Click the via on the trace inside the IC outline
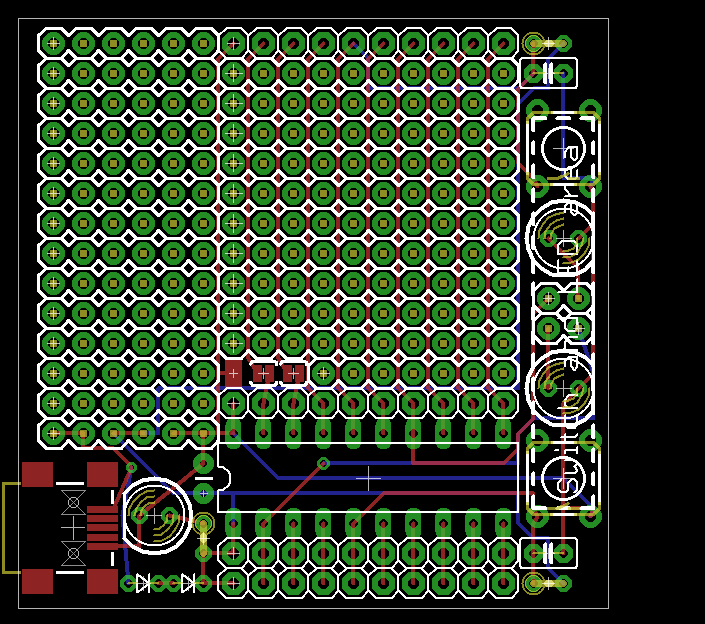Viewport: 705px width, 624px height. (323, 463)
